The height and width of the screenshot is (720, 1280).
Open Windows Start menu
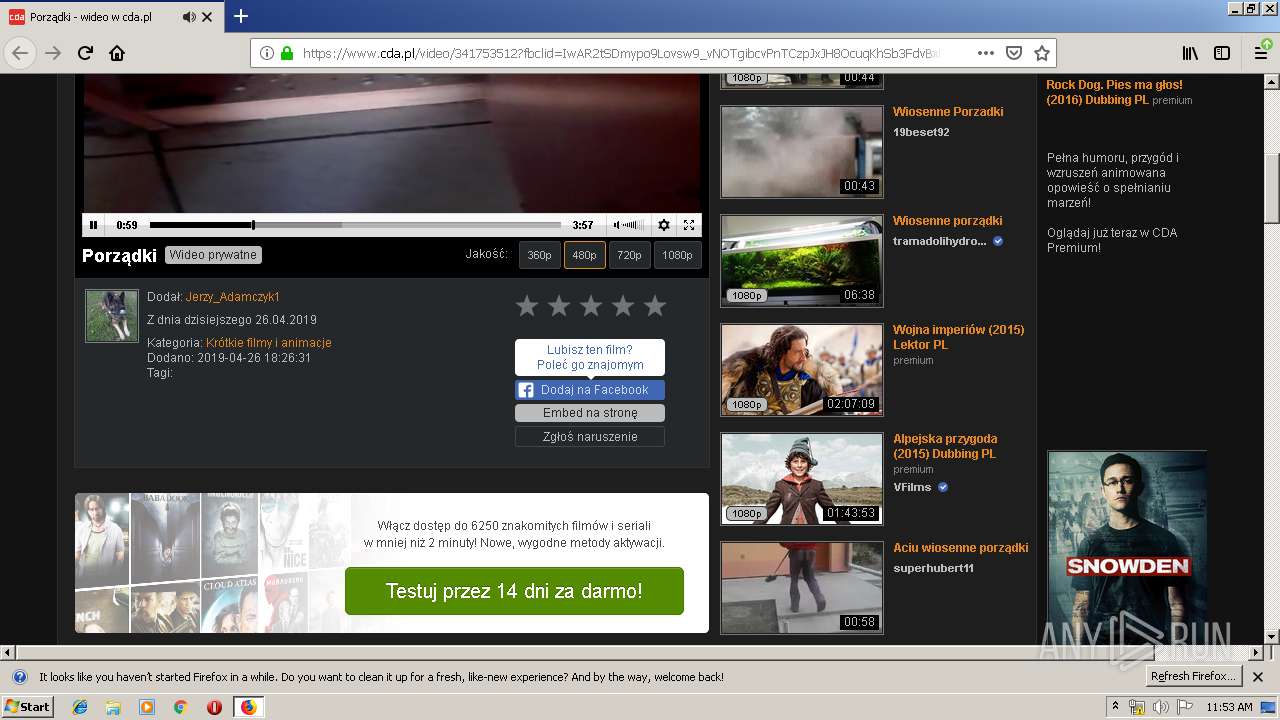point(27,707)
